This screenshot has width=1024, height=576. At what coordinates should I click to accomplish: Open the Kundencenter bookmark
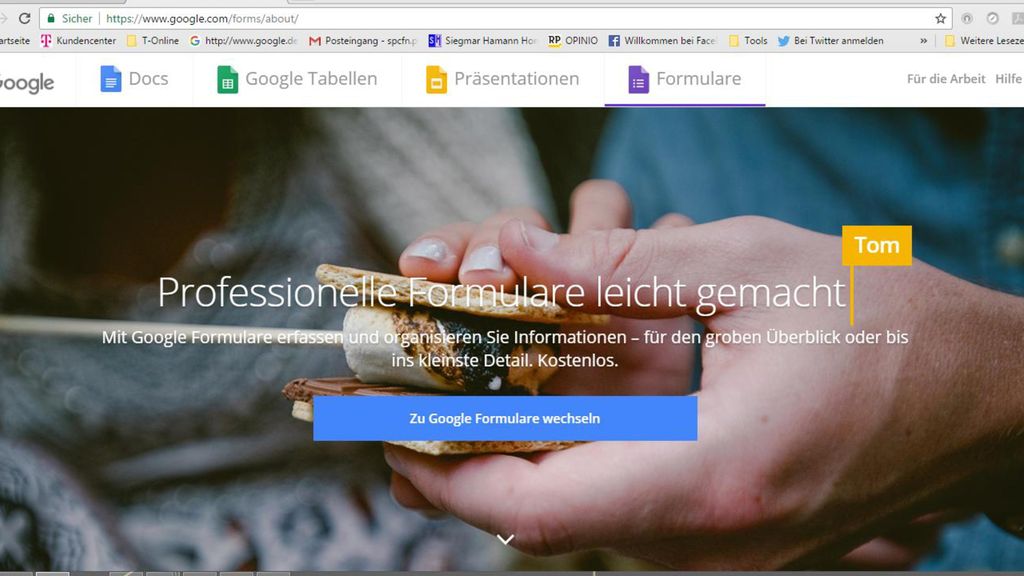click(78, 40)
